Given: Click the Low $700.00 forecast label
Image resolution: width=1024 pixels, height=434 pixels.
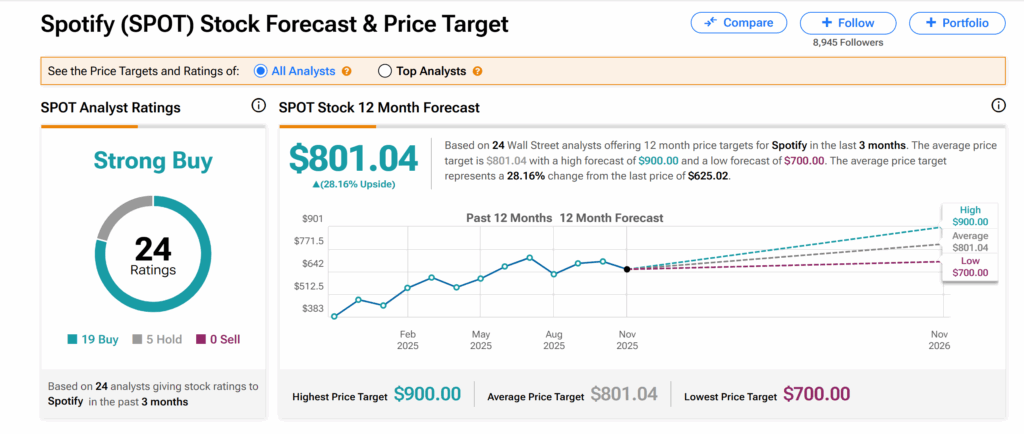Looking at the screenshot, I should click(x=968, y=266).
